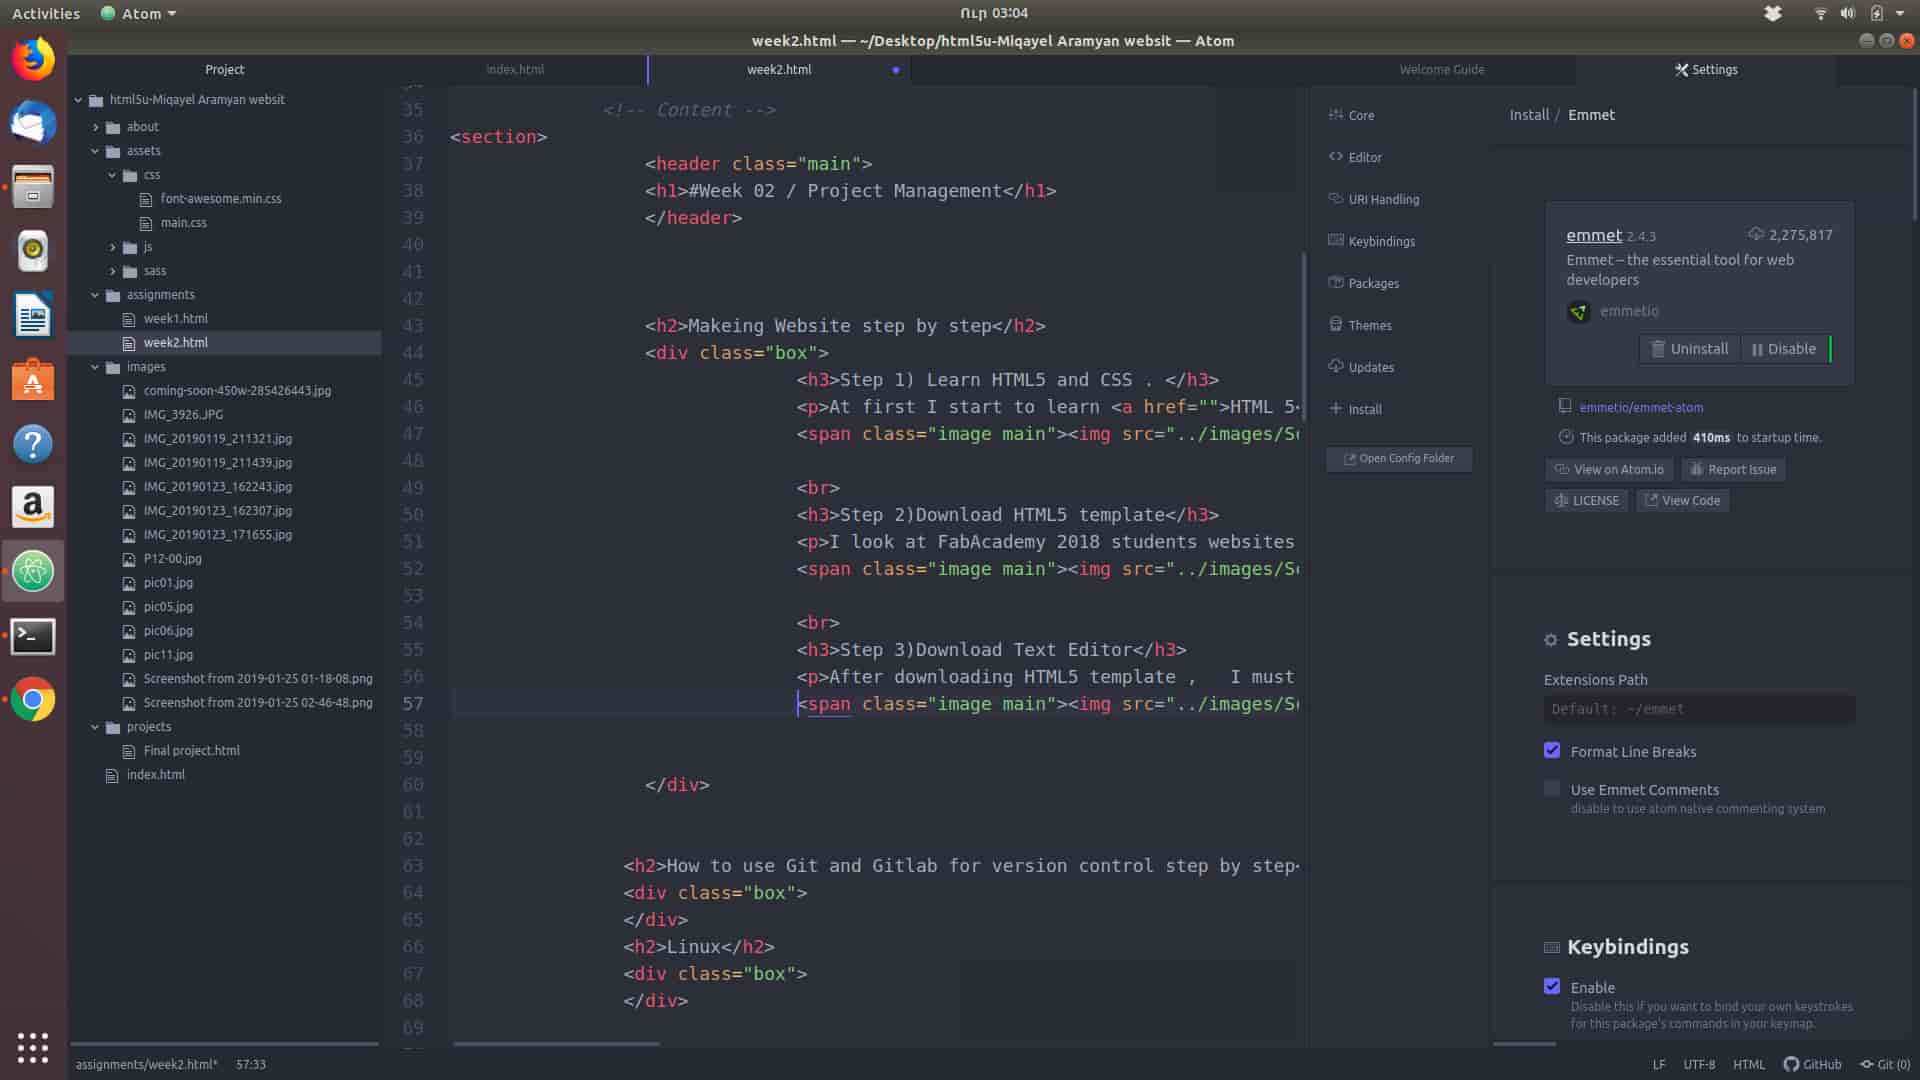Open Themes settings section
This screenshot has width=1920, height=1080.
1369,325
